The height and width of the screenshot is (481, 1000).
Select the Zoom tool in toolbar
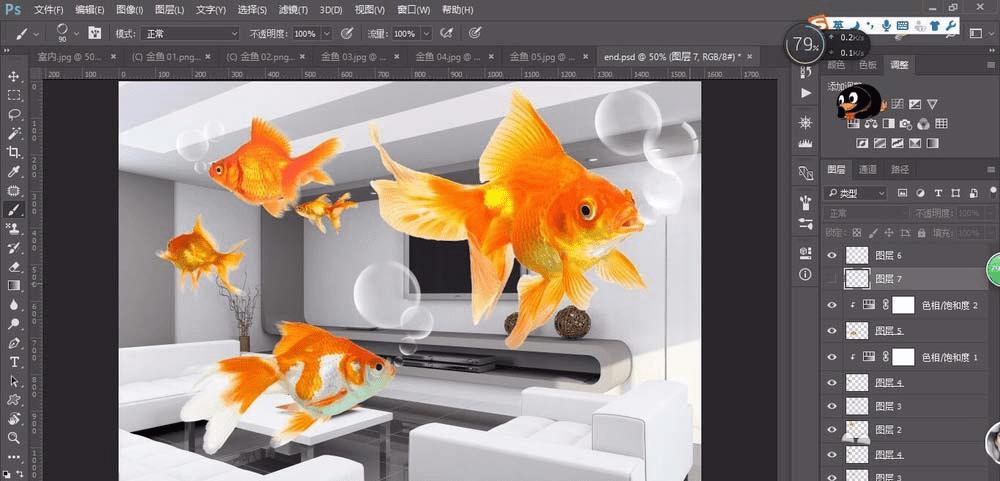tap(14, 438)
